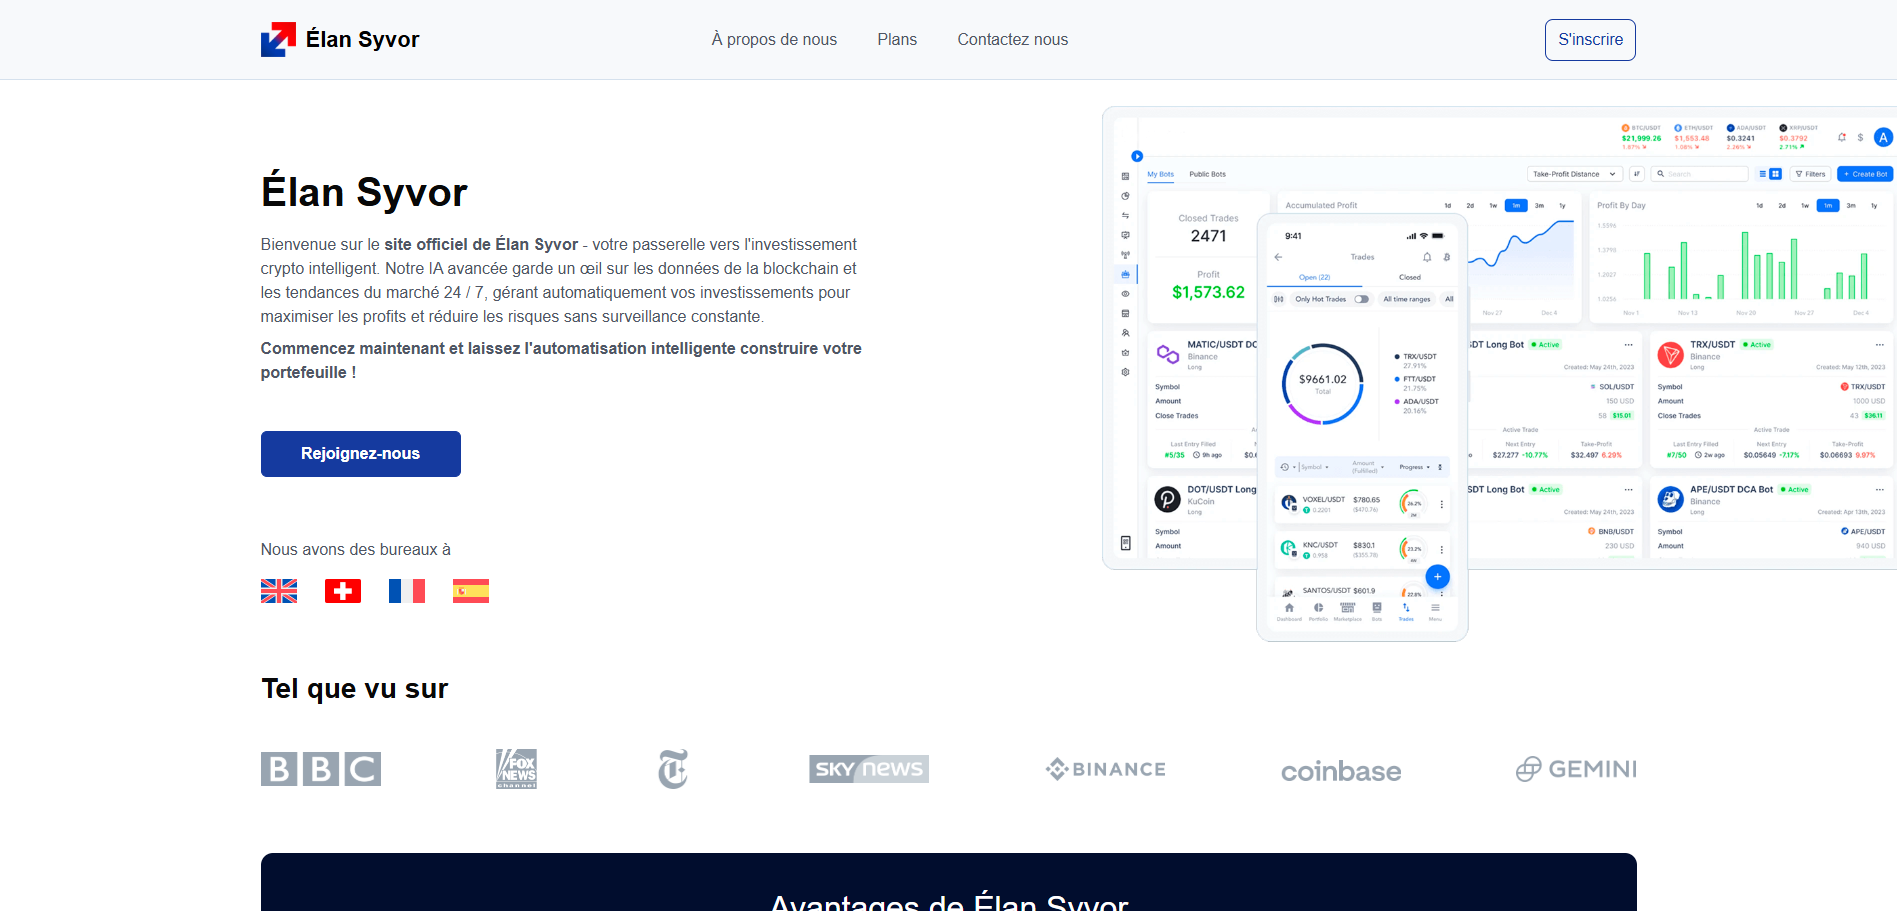Open the Take-Profit Distance dropdown

[x=1576, y=174]
